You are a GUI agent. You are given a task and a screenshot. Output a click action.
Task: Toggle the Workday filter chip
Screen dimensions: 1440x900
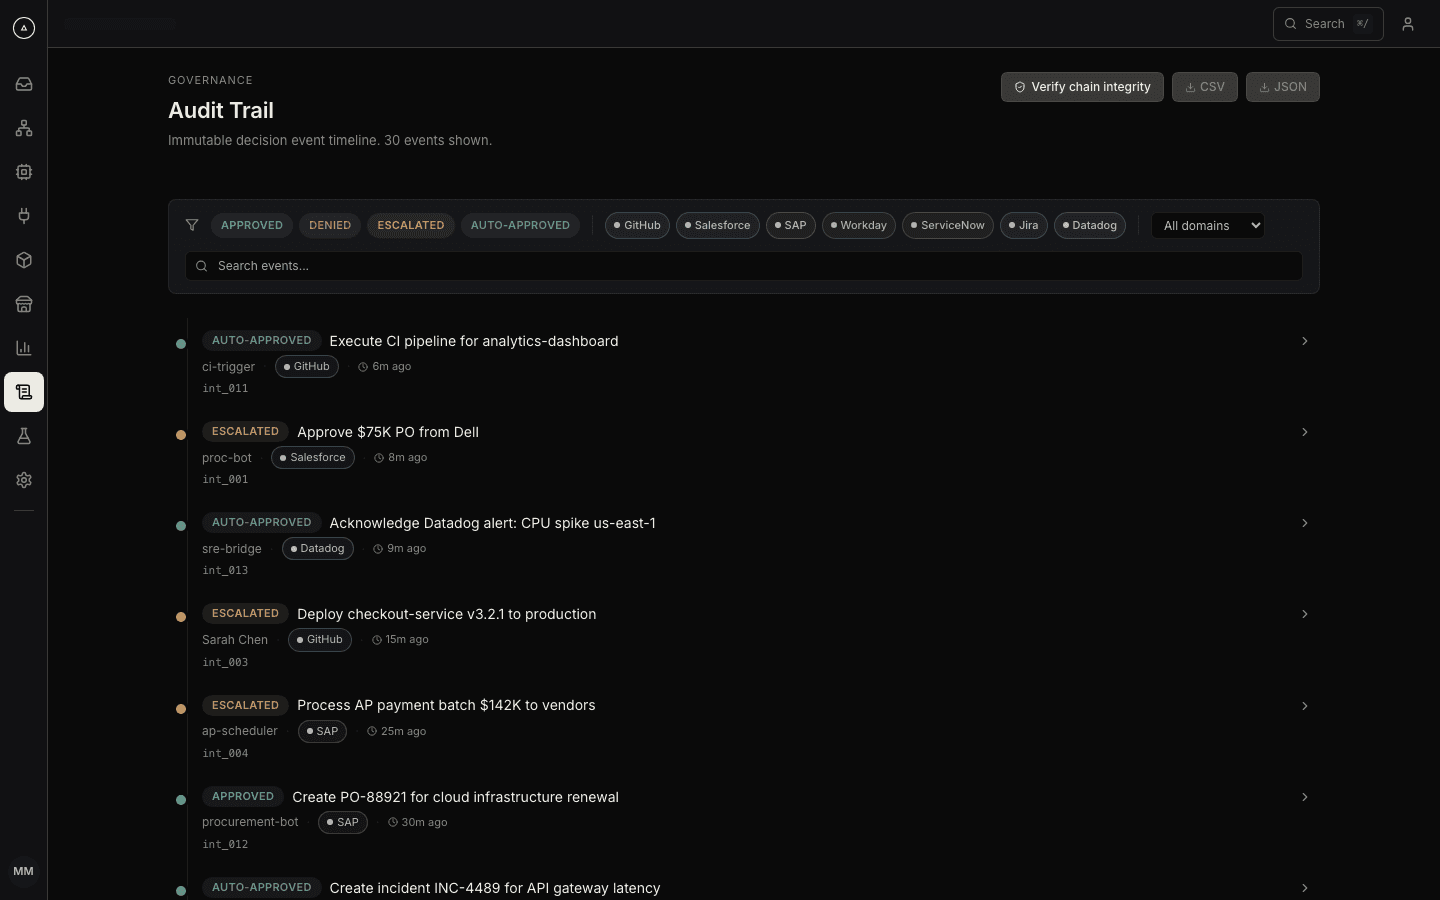pyautogui.click(x=859, y=225)
